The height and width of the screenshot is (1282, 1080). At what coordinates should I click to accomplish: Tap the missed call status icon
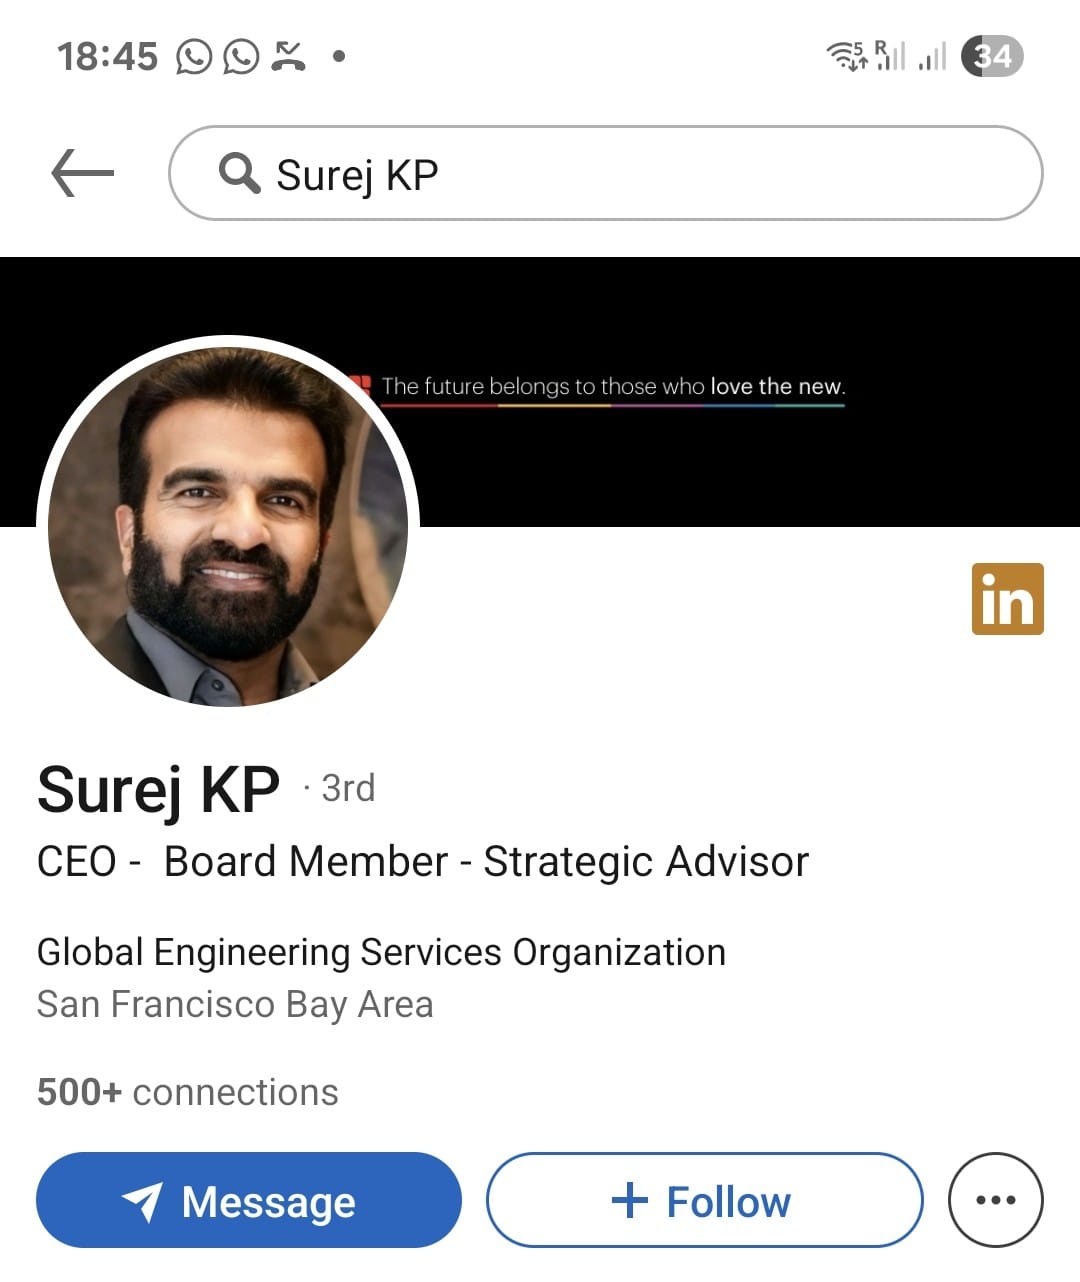tap(289, 57)
